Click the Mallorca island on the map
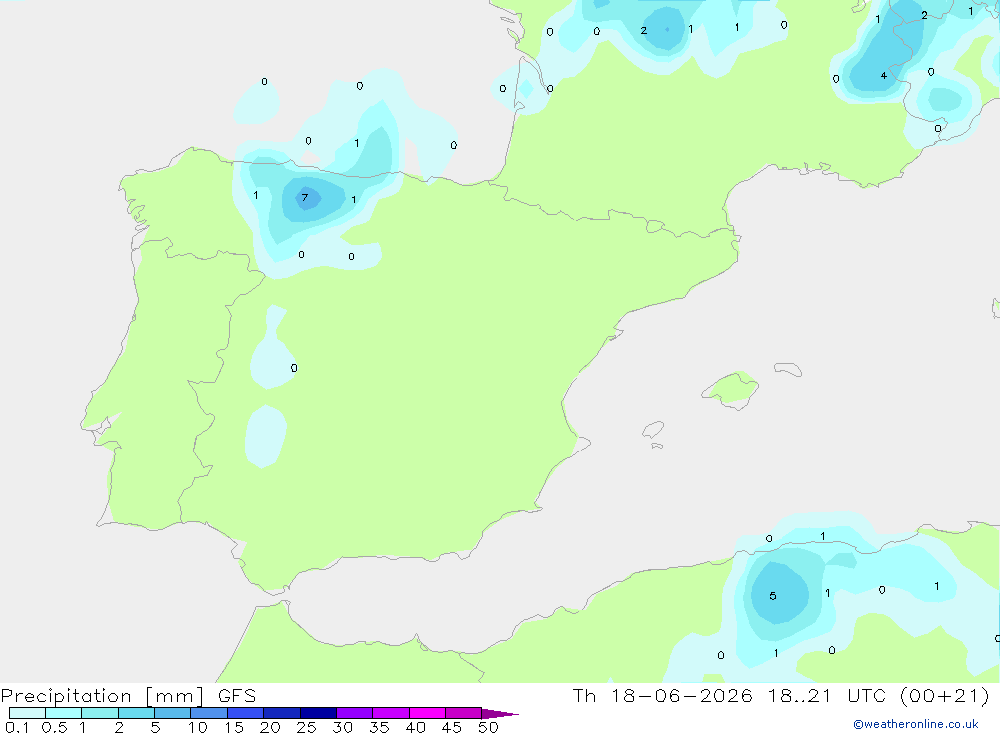Viewport: 1000px width, 733px height. point(732,389)
